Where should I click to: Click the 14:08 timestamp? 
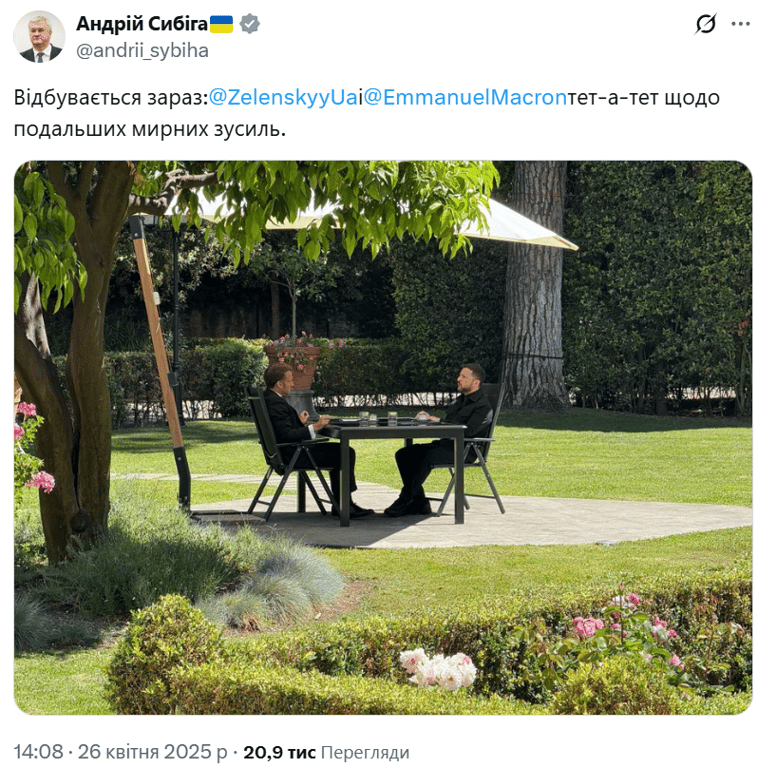pos(38,752)
